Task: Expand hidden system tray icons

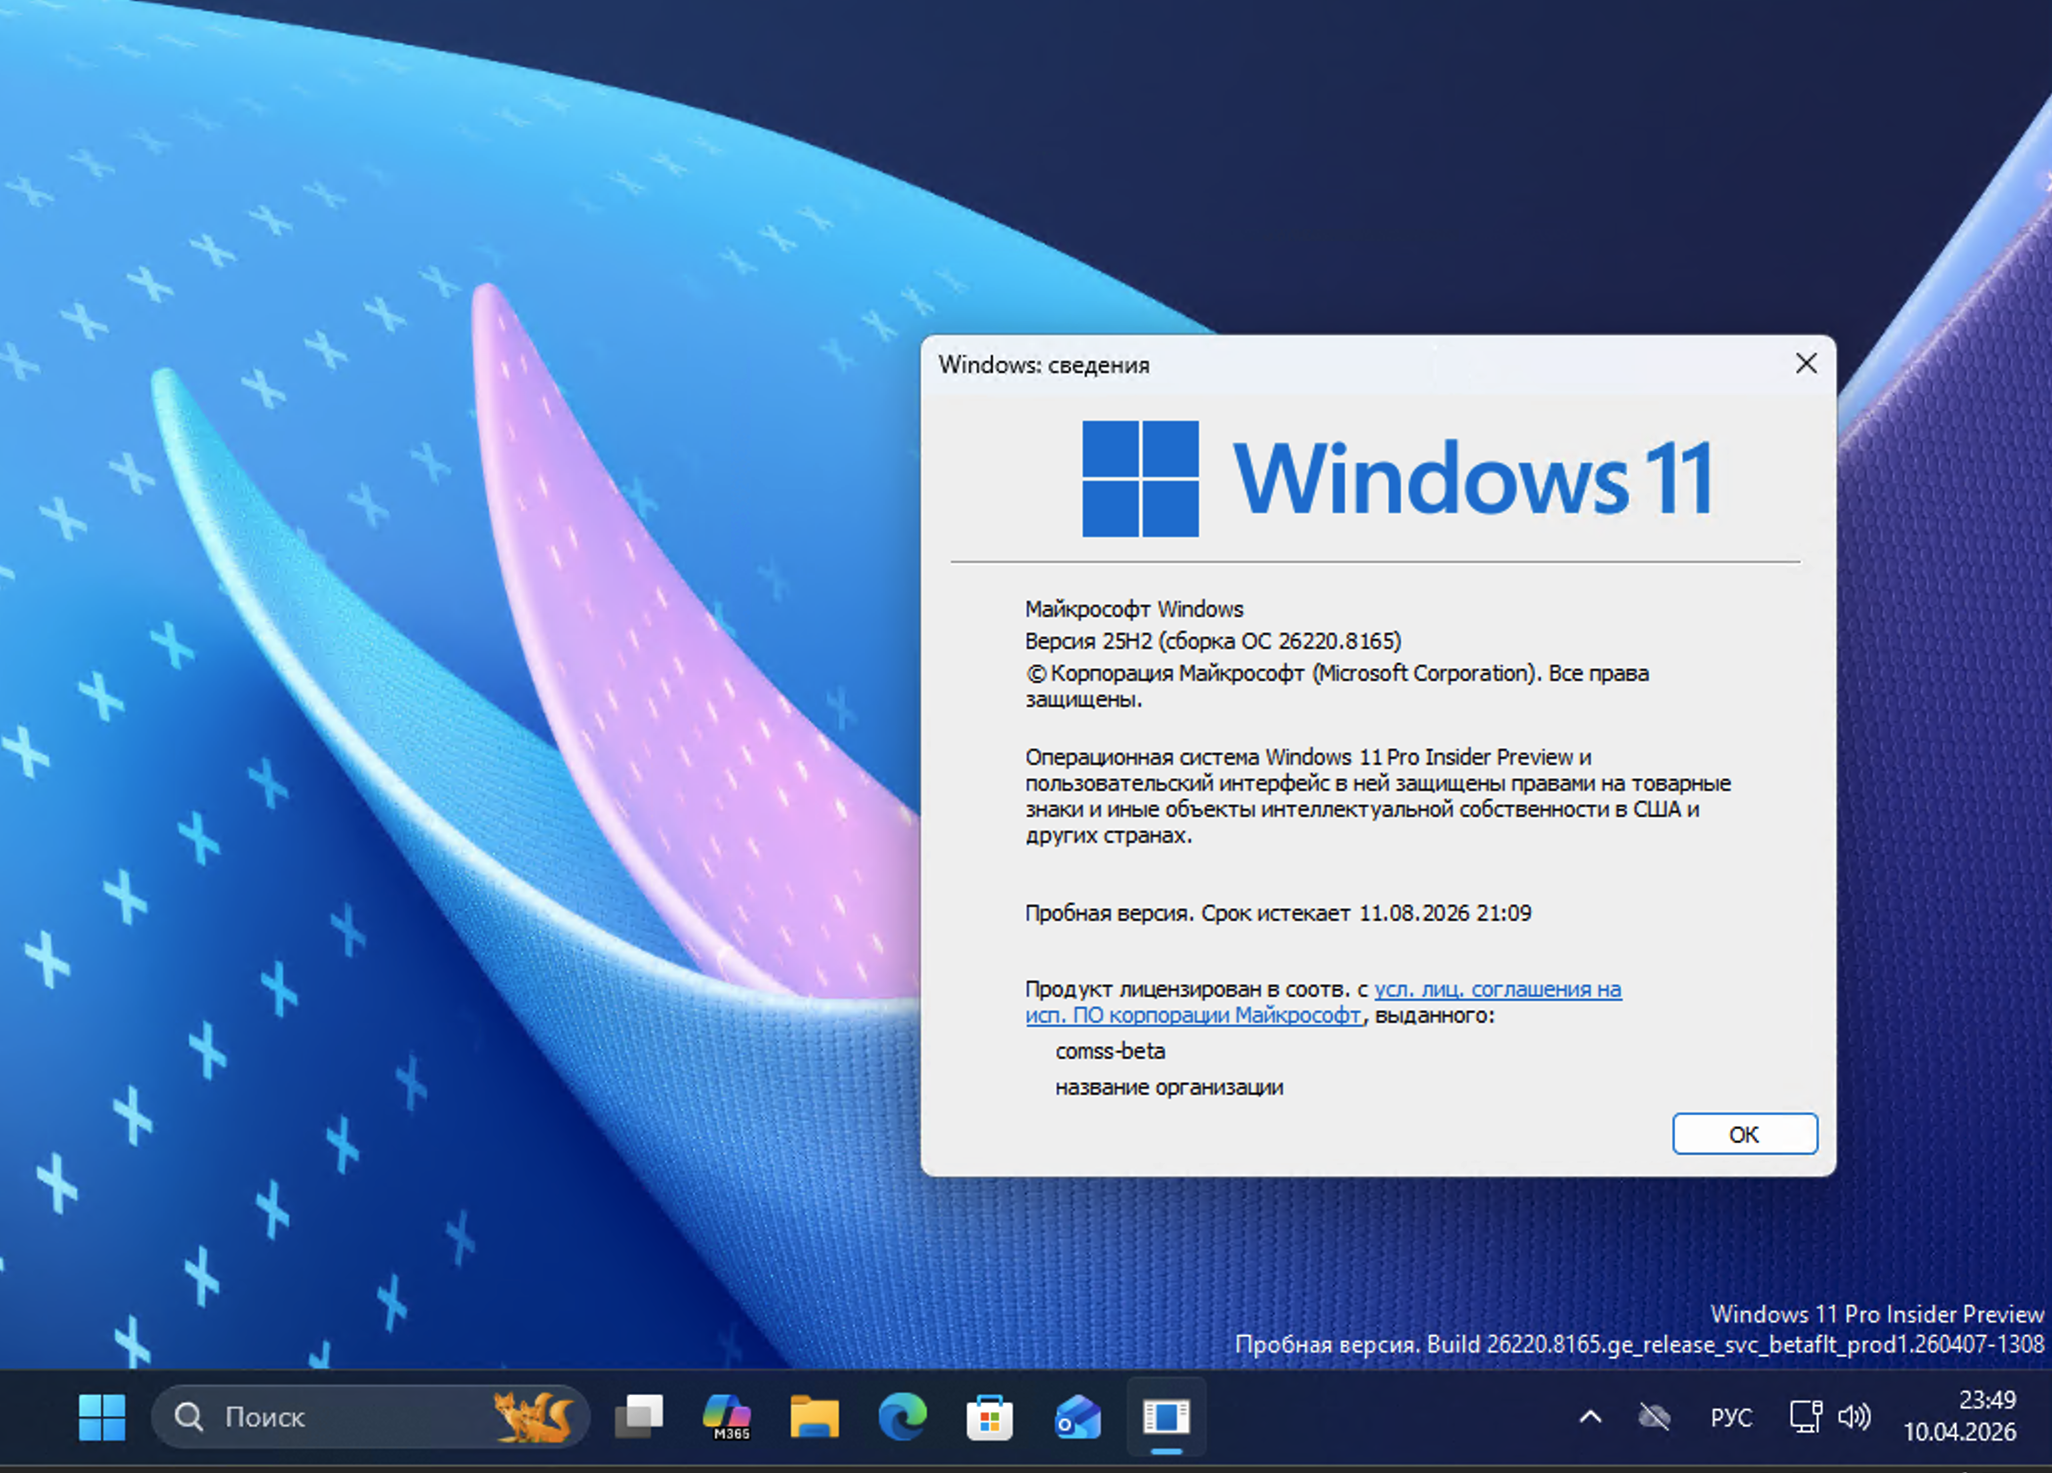Action: pyautogui.click(x=1589, y=1417)
